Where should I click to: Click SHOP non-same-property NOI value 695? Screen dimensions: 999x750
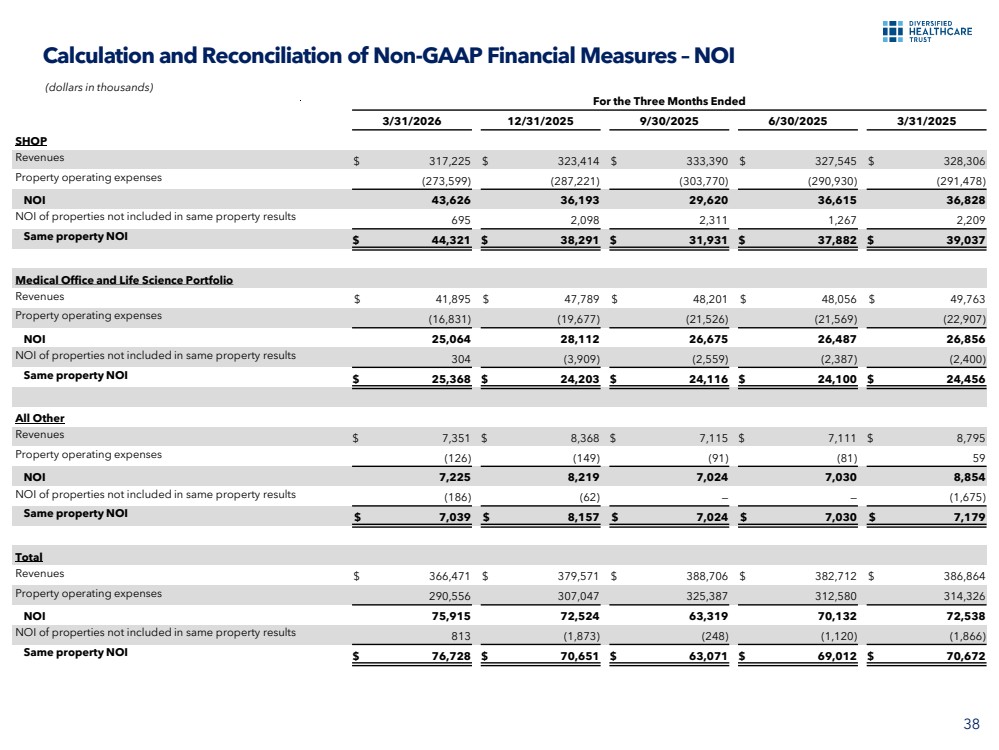(x=461, y=220)
